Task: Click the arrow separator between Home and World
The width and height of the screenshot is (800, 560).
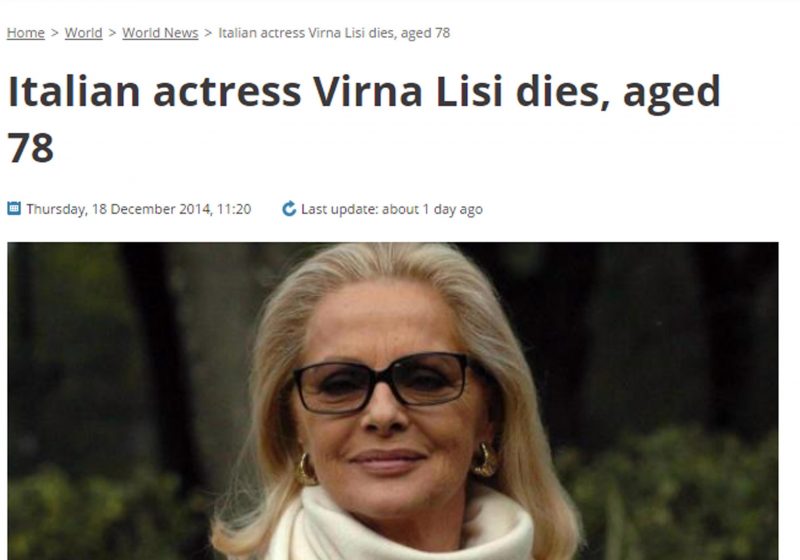Action: 55,33
